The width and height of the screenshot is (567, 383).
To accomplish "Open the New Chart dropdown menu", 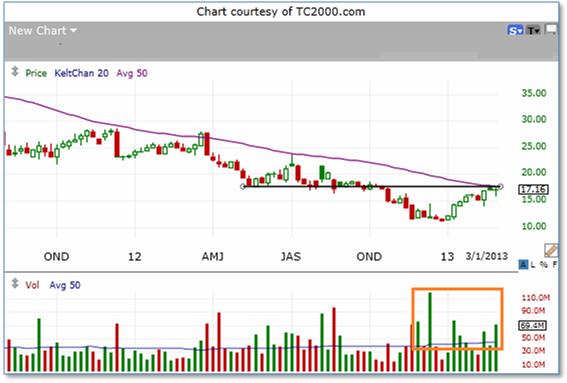I will [x=42, y=31].
